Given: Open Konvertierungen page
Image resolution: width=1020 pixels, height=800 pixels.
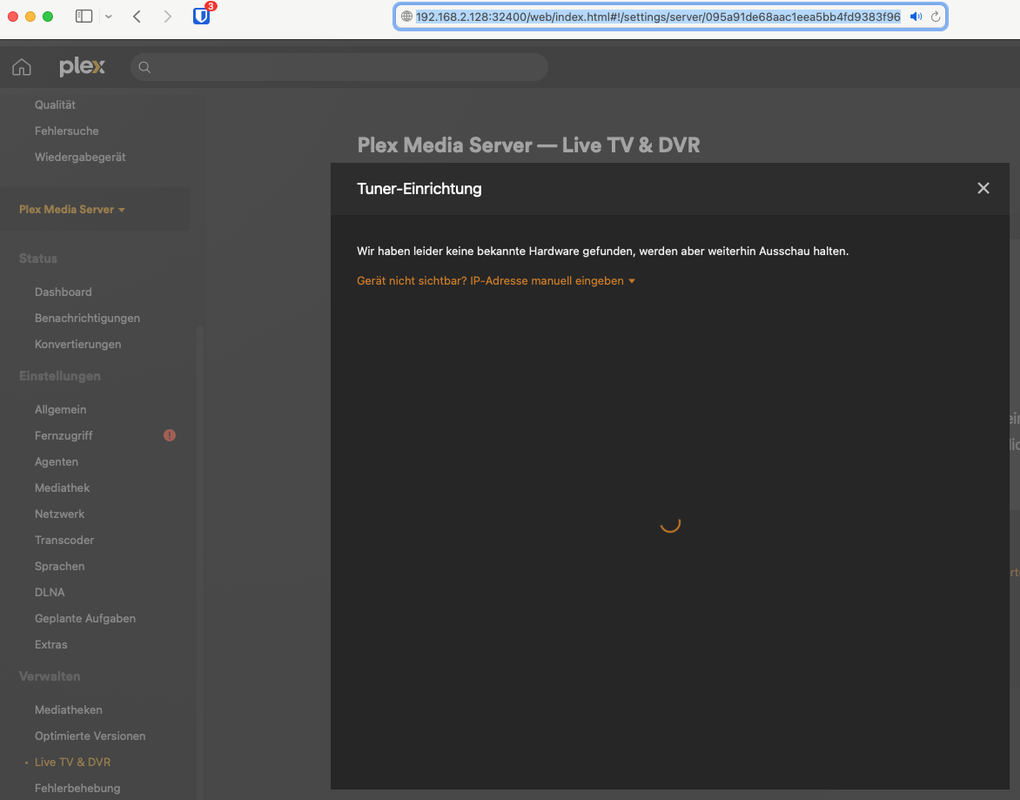Looking at the screenshot, I should click(77, 344).
